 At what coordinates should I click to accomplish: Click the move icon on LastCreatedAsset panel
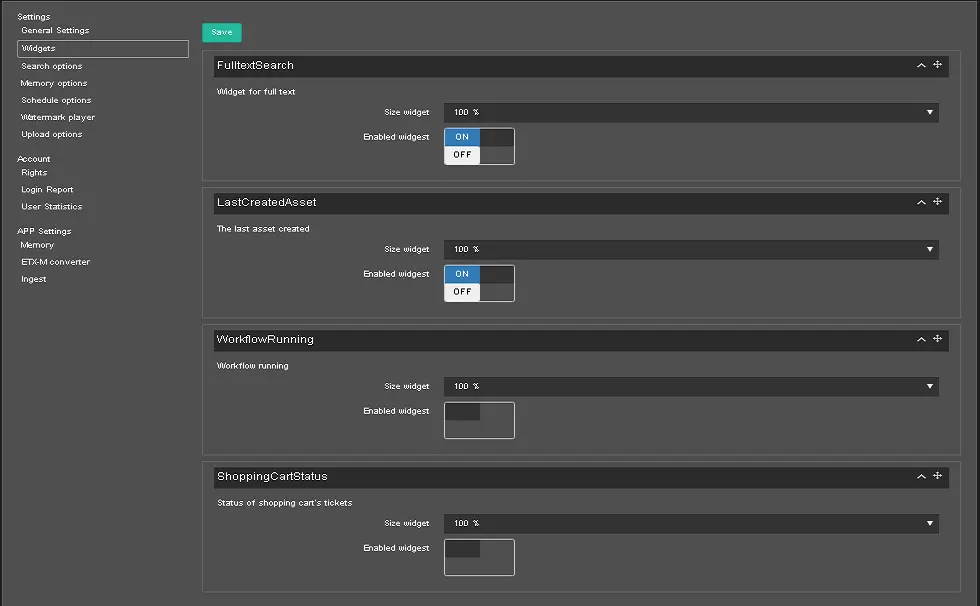pos(937,202)
